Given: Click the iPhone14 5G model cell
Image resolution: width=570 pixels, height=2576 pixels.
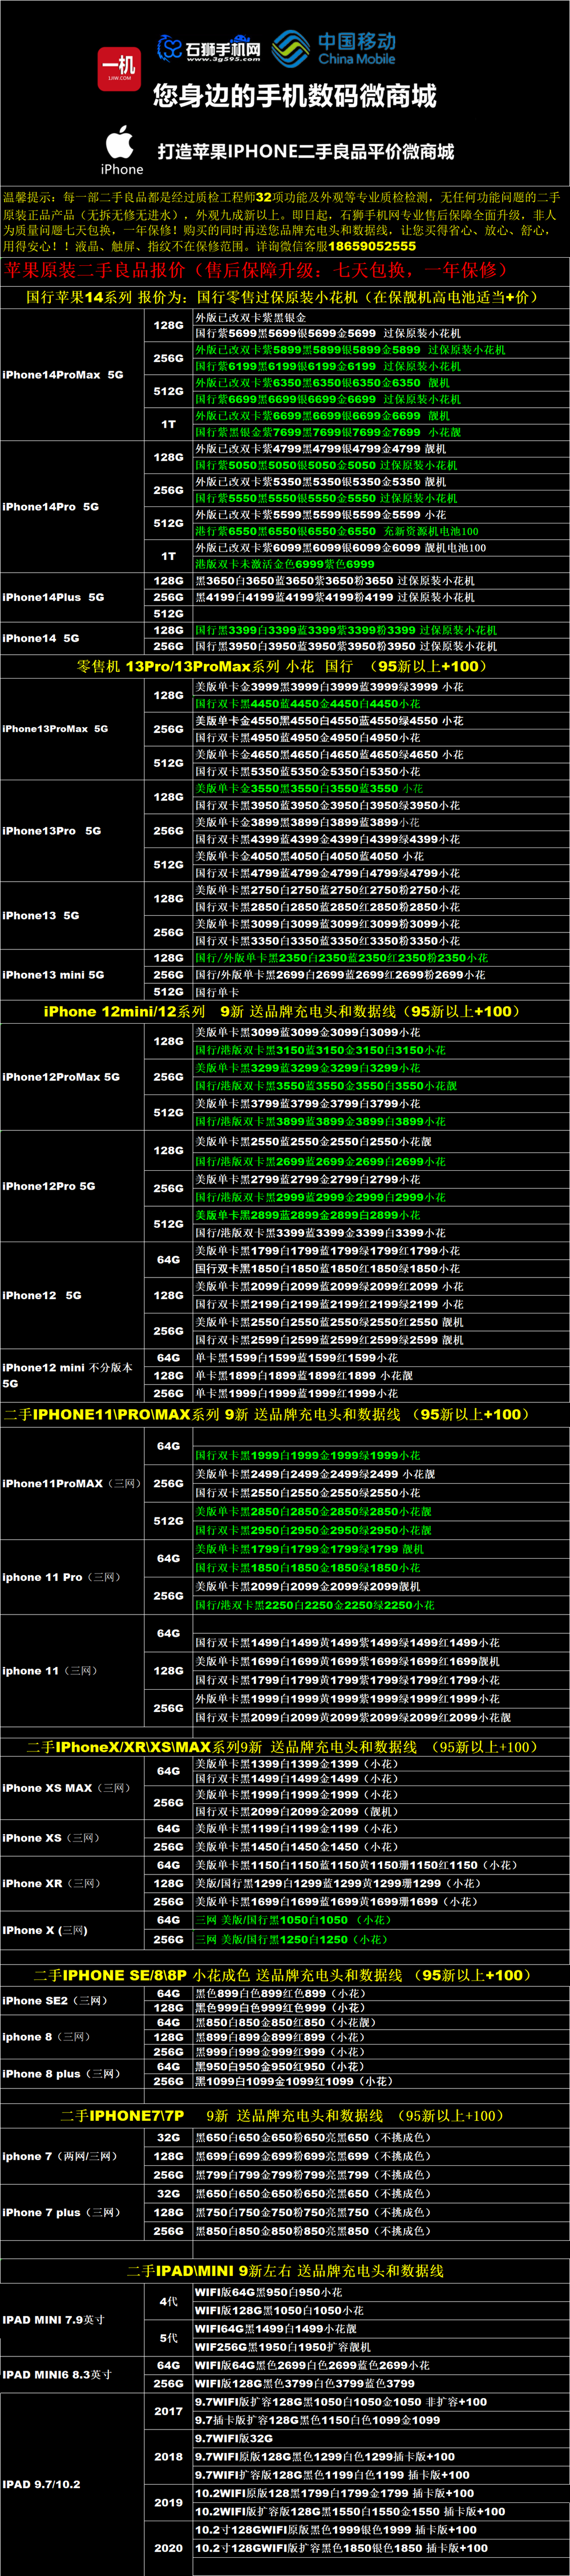Looking at the screenshot, I should point(72,638).
